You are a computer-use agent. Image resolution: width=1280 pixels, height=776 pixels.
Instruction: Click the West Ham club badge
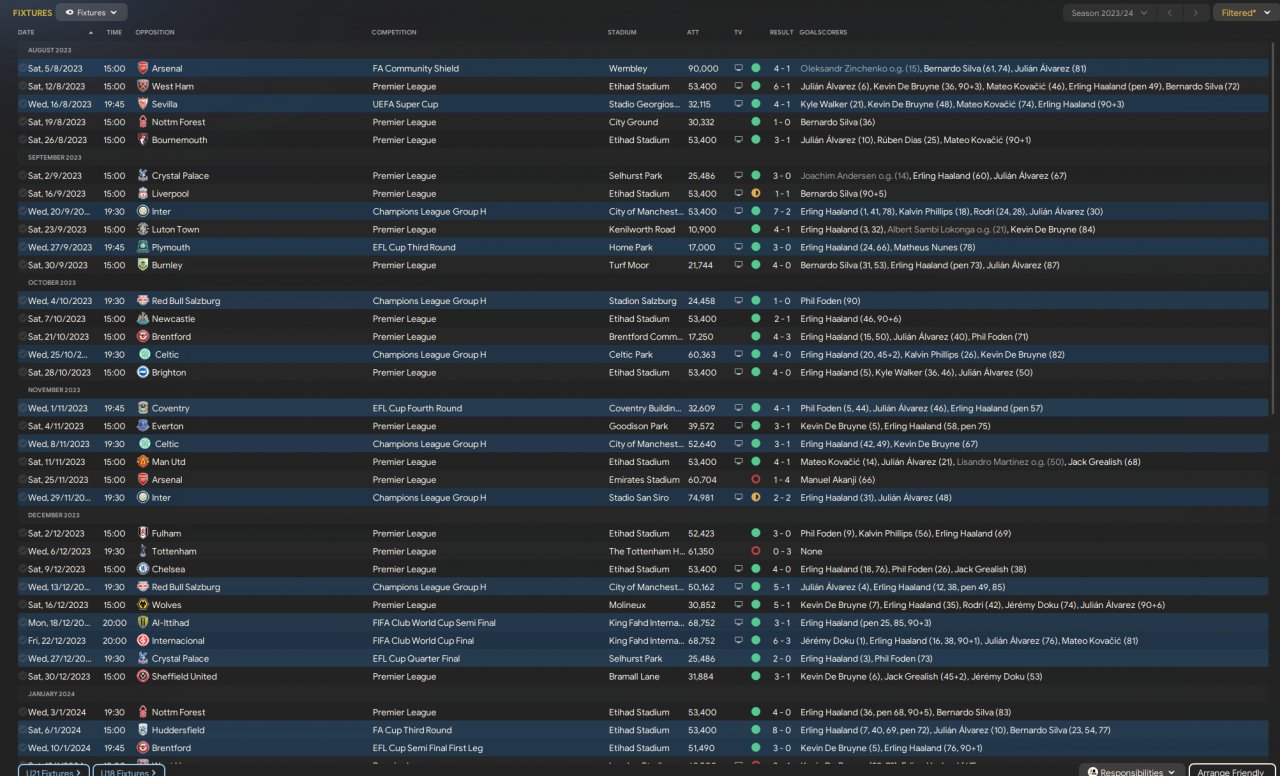pos(142,87)
